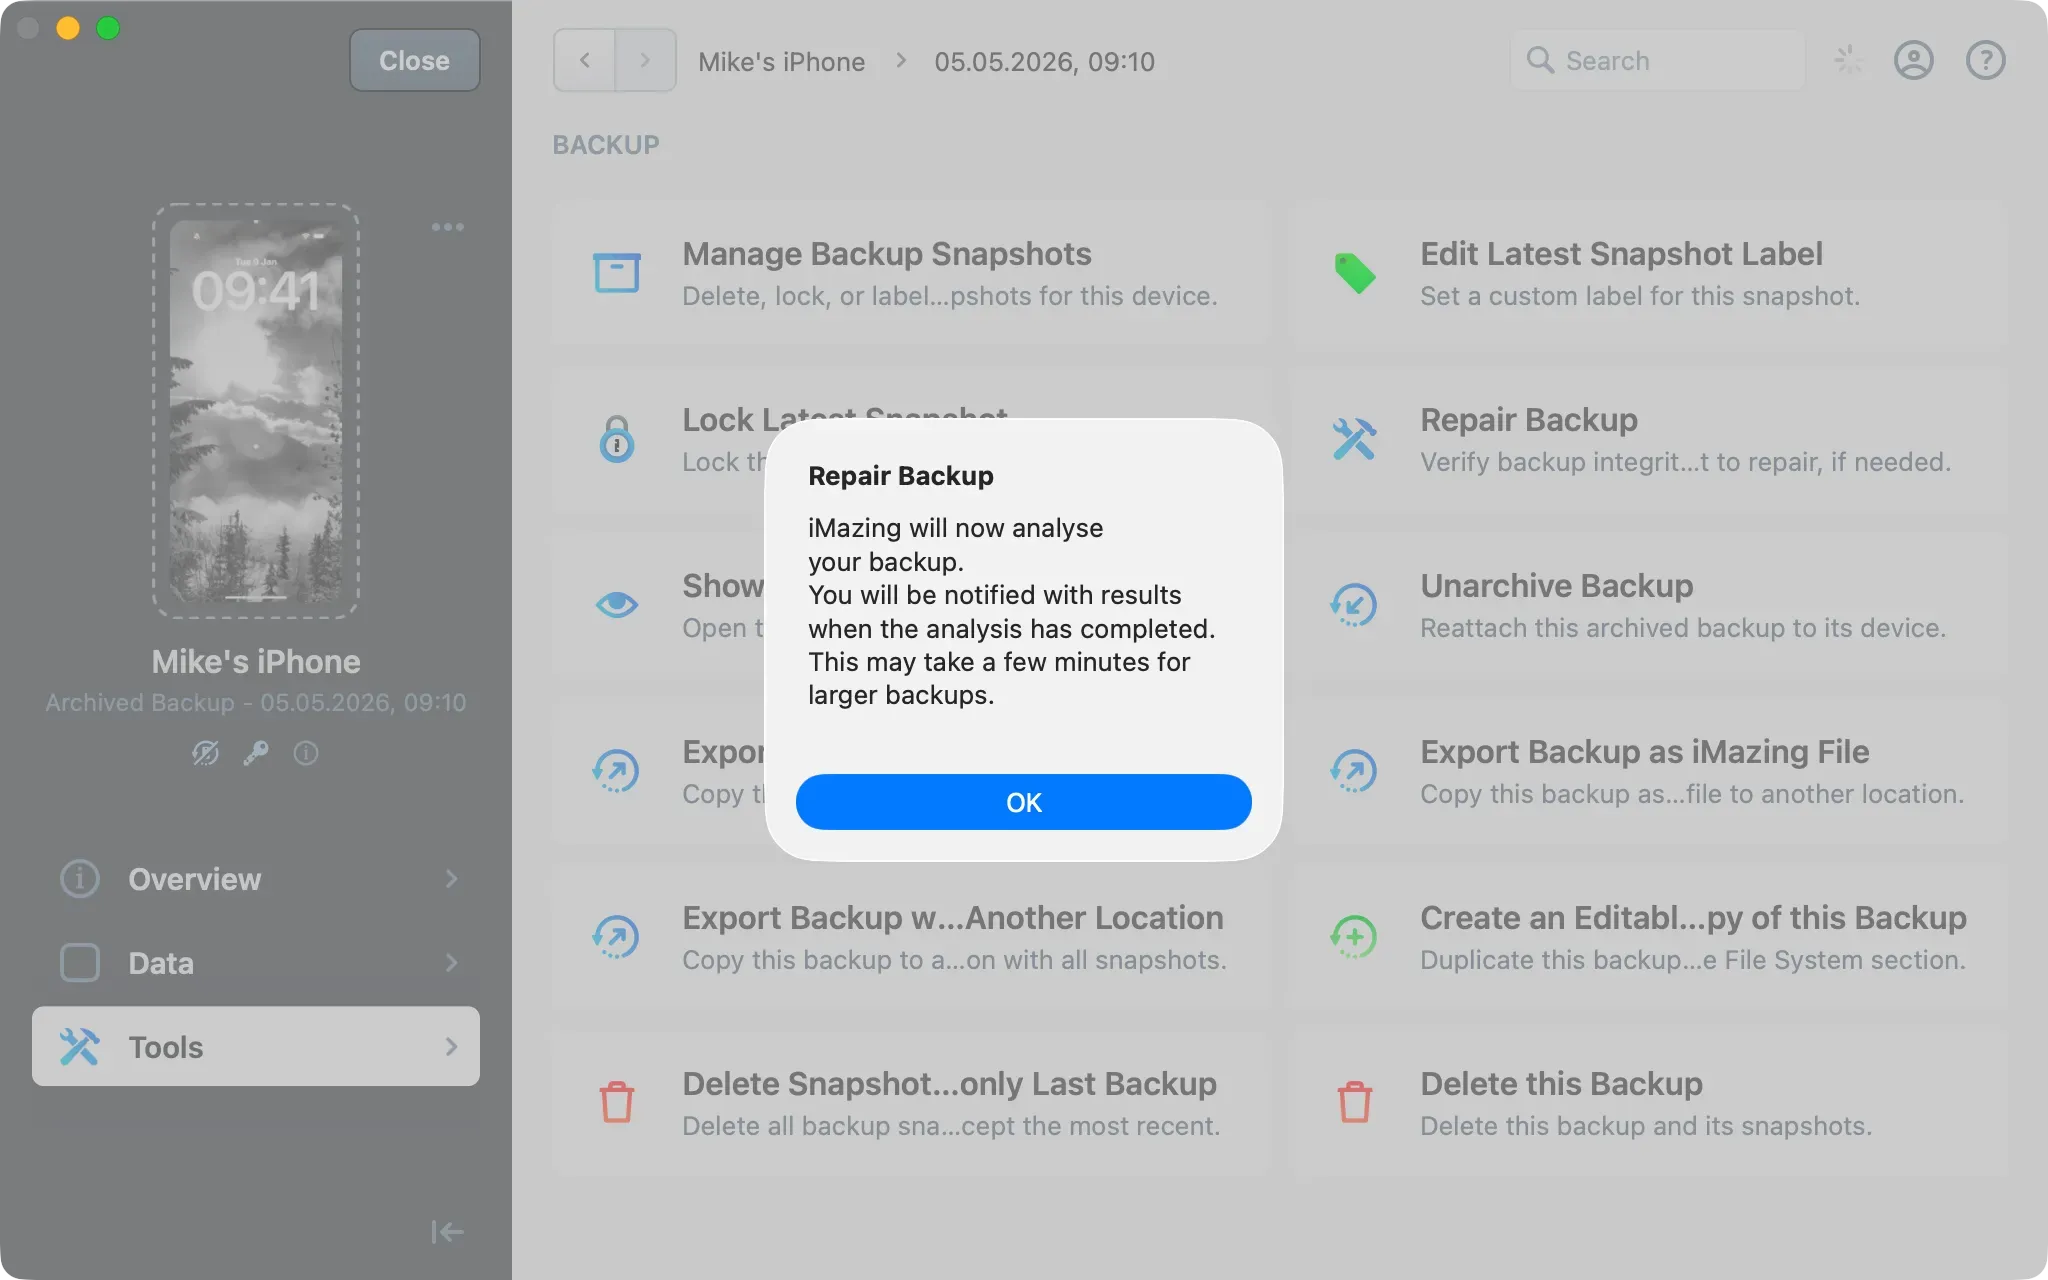This screenshot has width=2048, height=1280.
Task: Collapse the sidebar using the bottom arrow icon
Action: point(447,1232)
